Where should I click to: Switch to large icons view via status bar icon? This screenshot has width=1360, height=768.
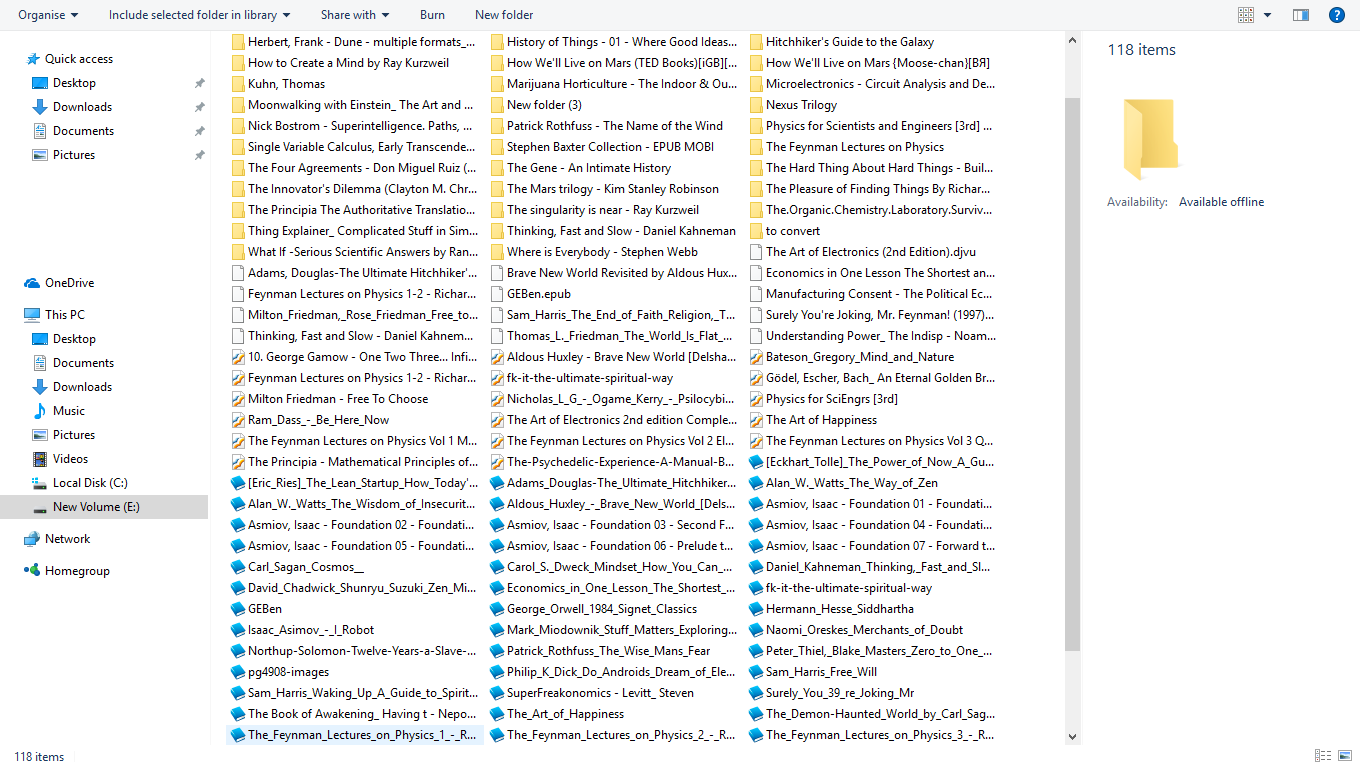coord(1345,756)
